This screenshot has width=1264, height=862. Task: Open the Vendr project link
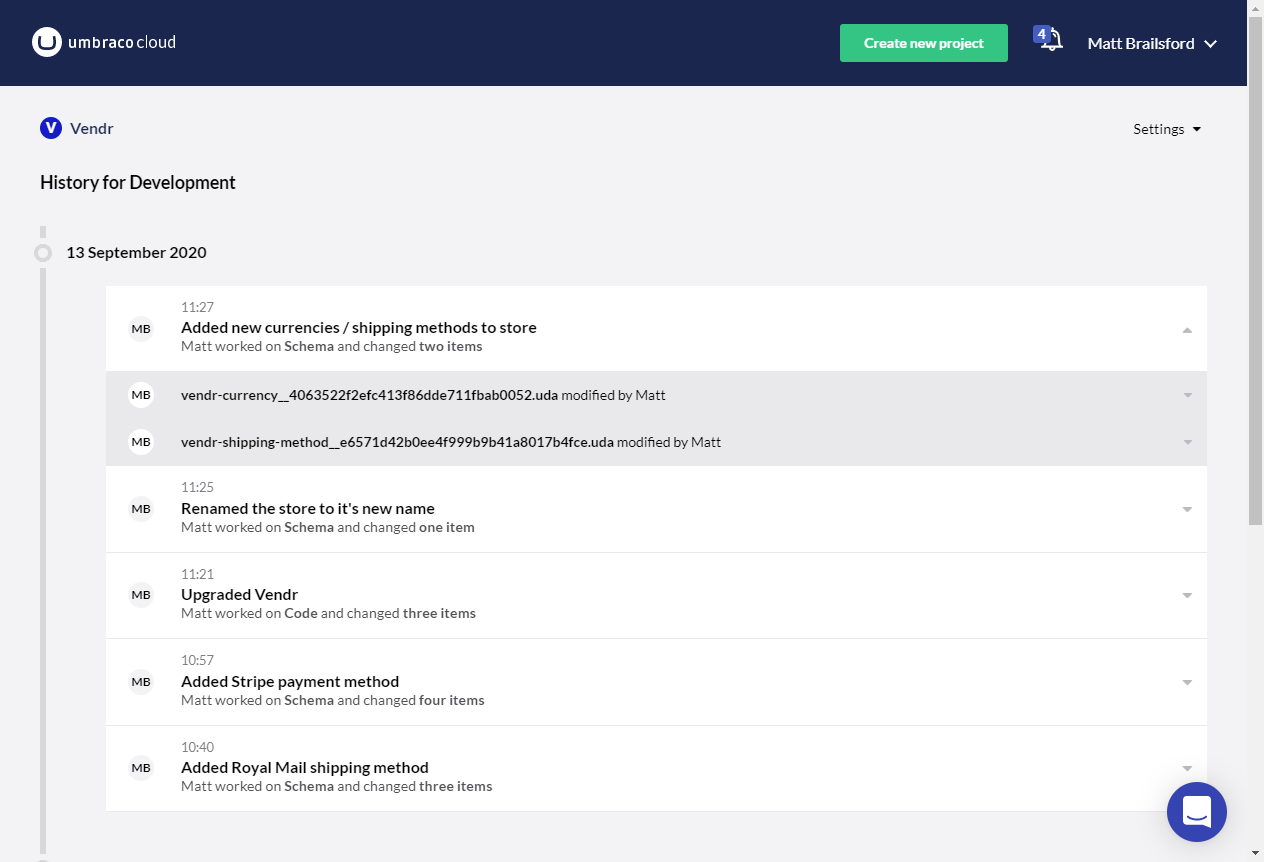(91, 128)
